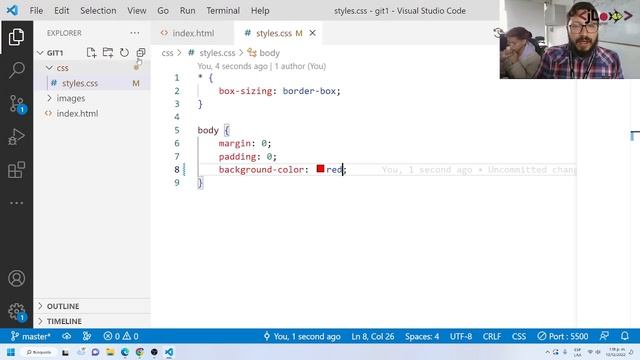Click the body breadcrumb segment
Viewport: 640px width, 360px height.
click(x=269, y=53)
